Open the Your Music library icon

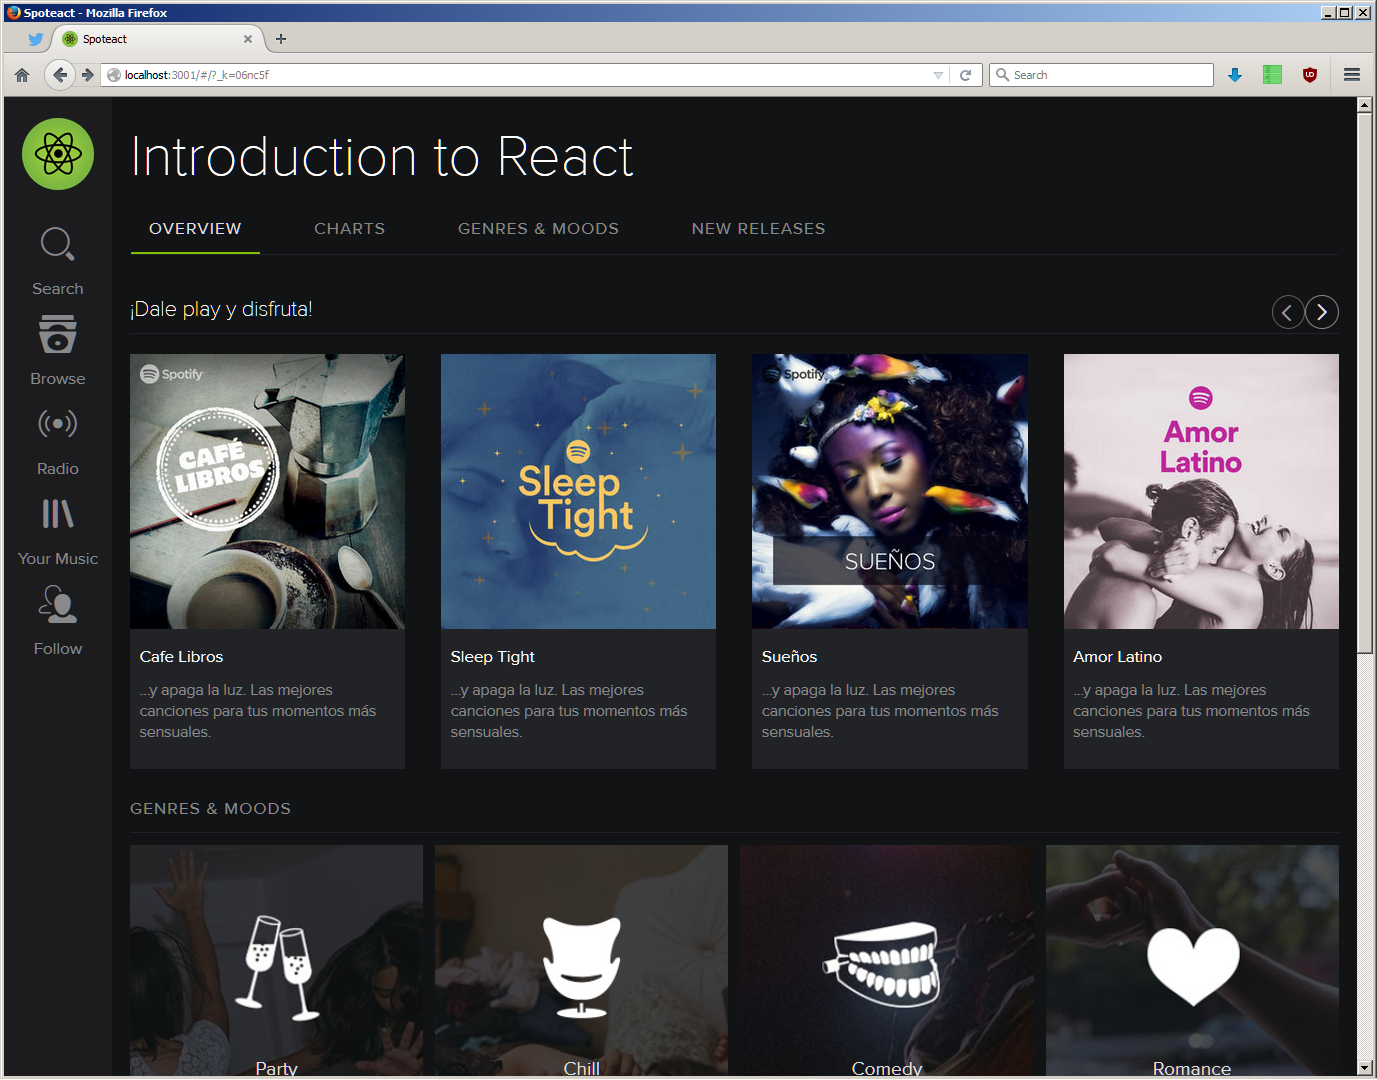(57, 514)
